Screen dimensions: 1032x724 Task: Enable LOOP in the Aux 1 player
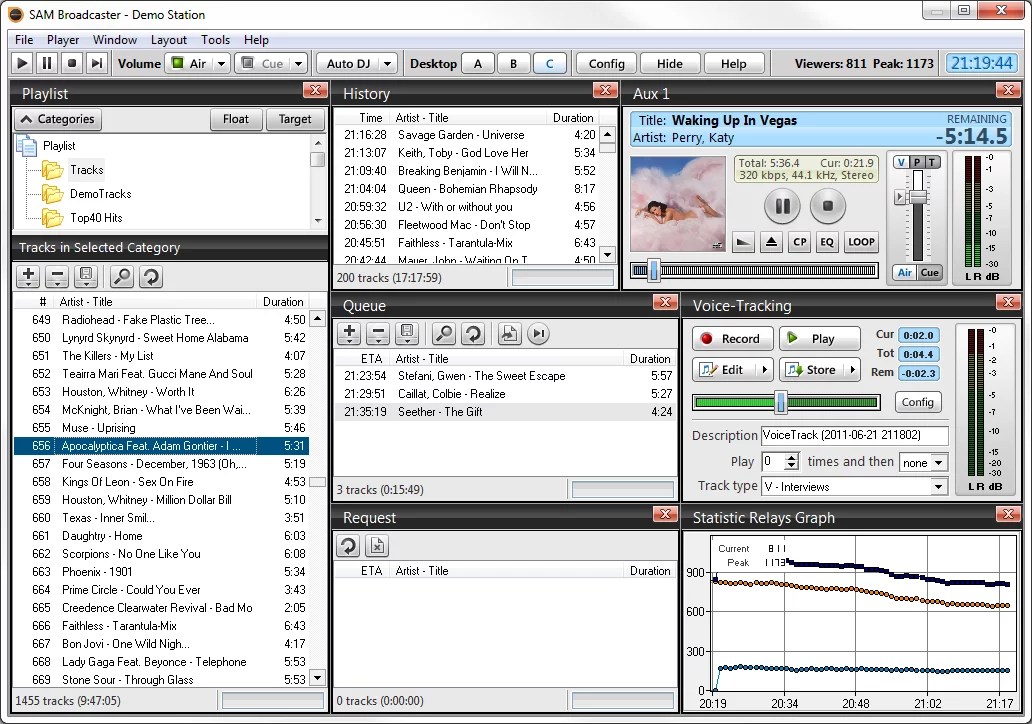[860, 242]
